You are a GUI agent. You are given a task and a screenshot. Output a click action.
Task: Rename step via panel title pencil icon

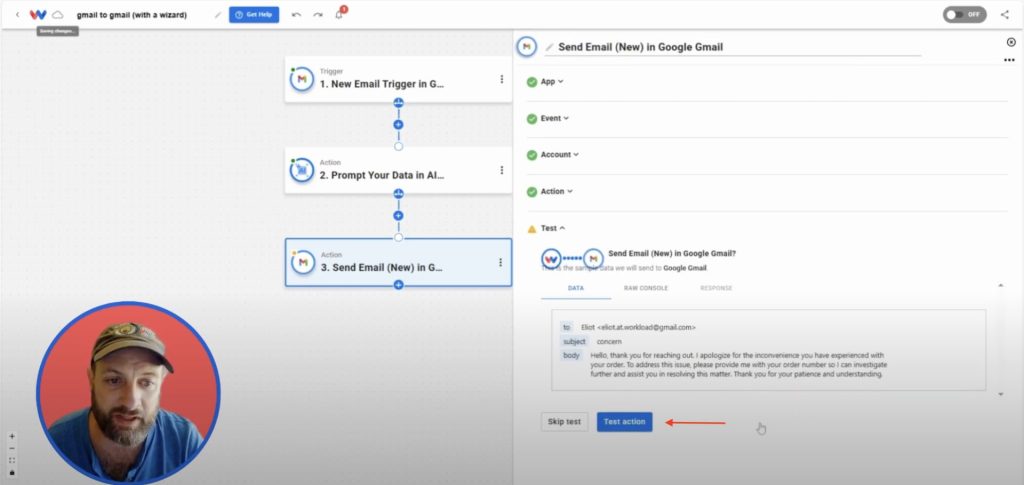(x=549, y=47)
